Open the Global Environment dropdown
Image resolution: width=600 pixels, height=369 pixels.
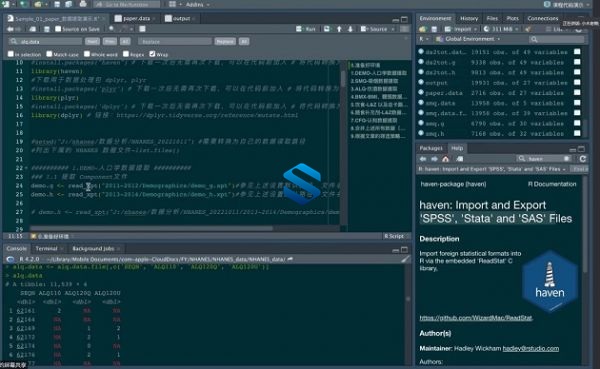pos(468,39)
